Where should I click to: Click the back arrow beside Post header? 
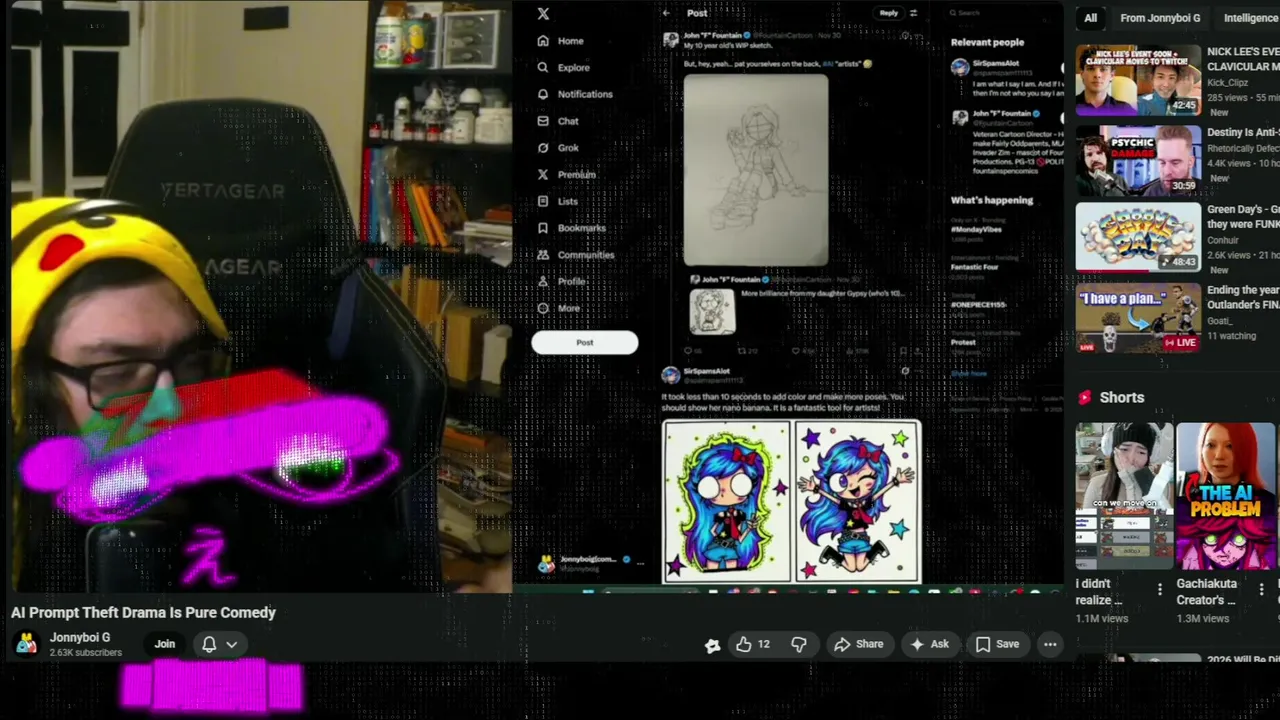[666, 13]
